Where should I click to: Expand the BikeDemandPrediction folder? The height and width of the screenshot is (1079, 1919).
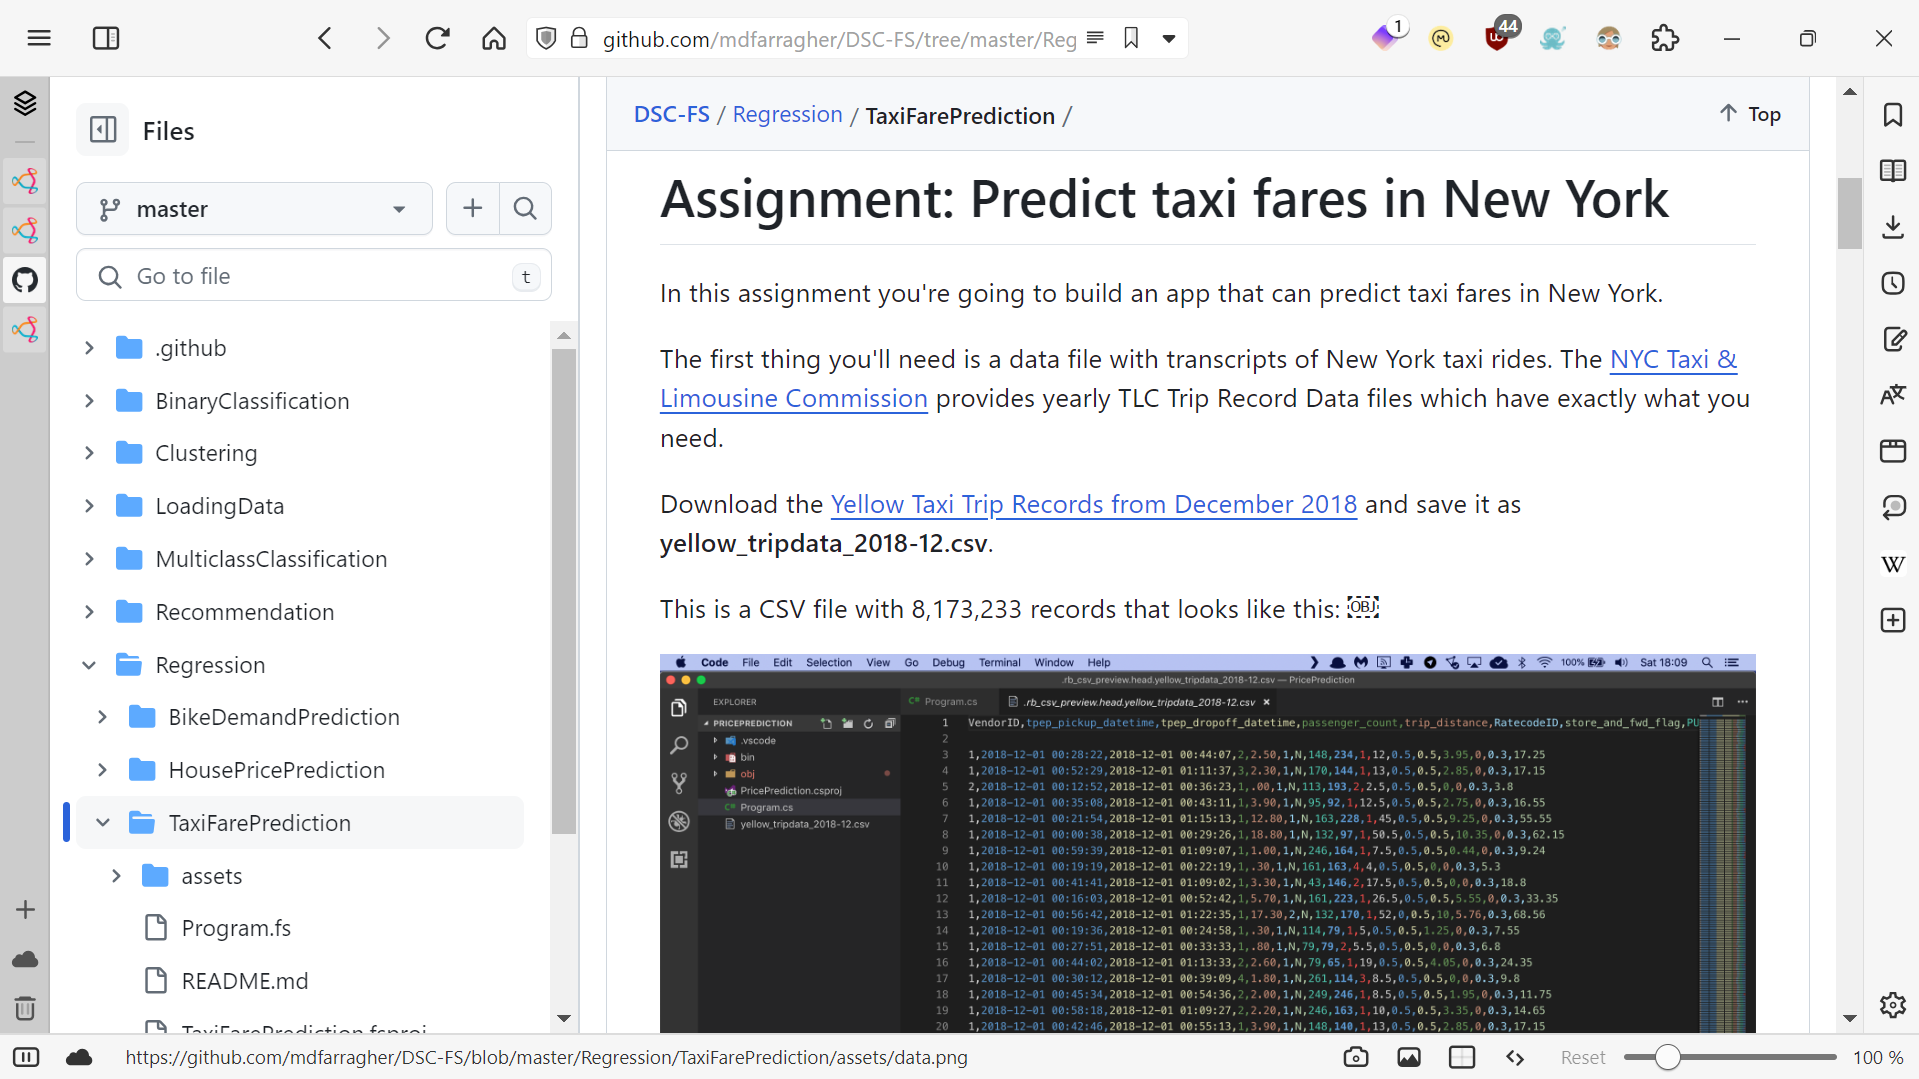click(102, 717)
